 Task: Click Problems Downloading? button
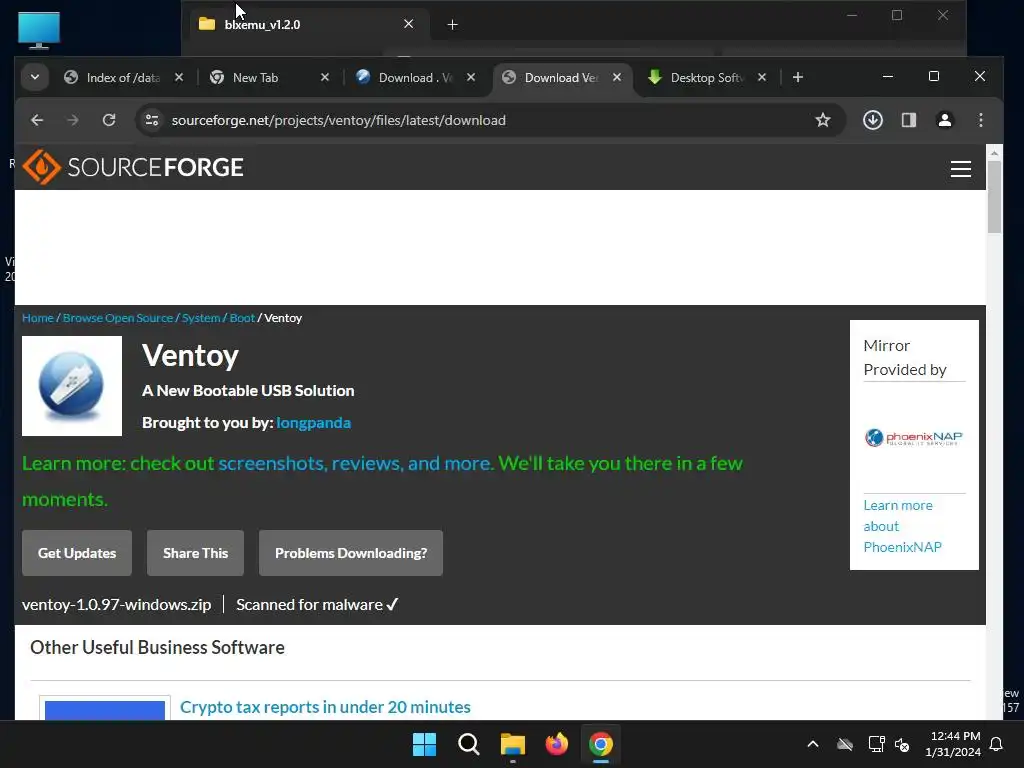(x=351, y=553)
